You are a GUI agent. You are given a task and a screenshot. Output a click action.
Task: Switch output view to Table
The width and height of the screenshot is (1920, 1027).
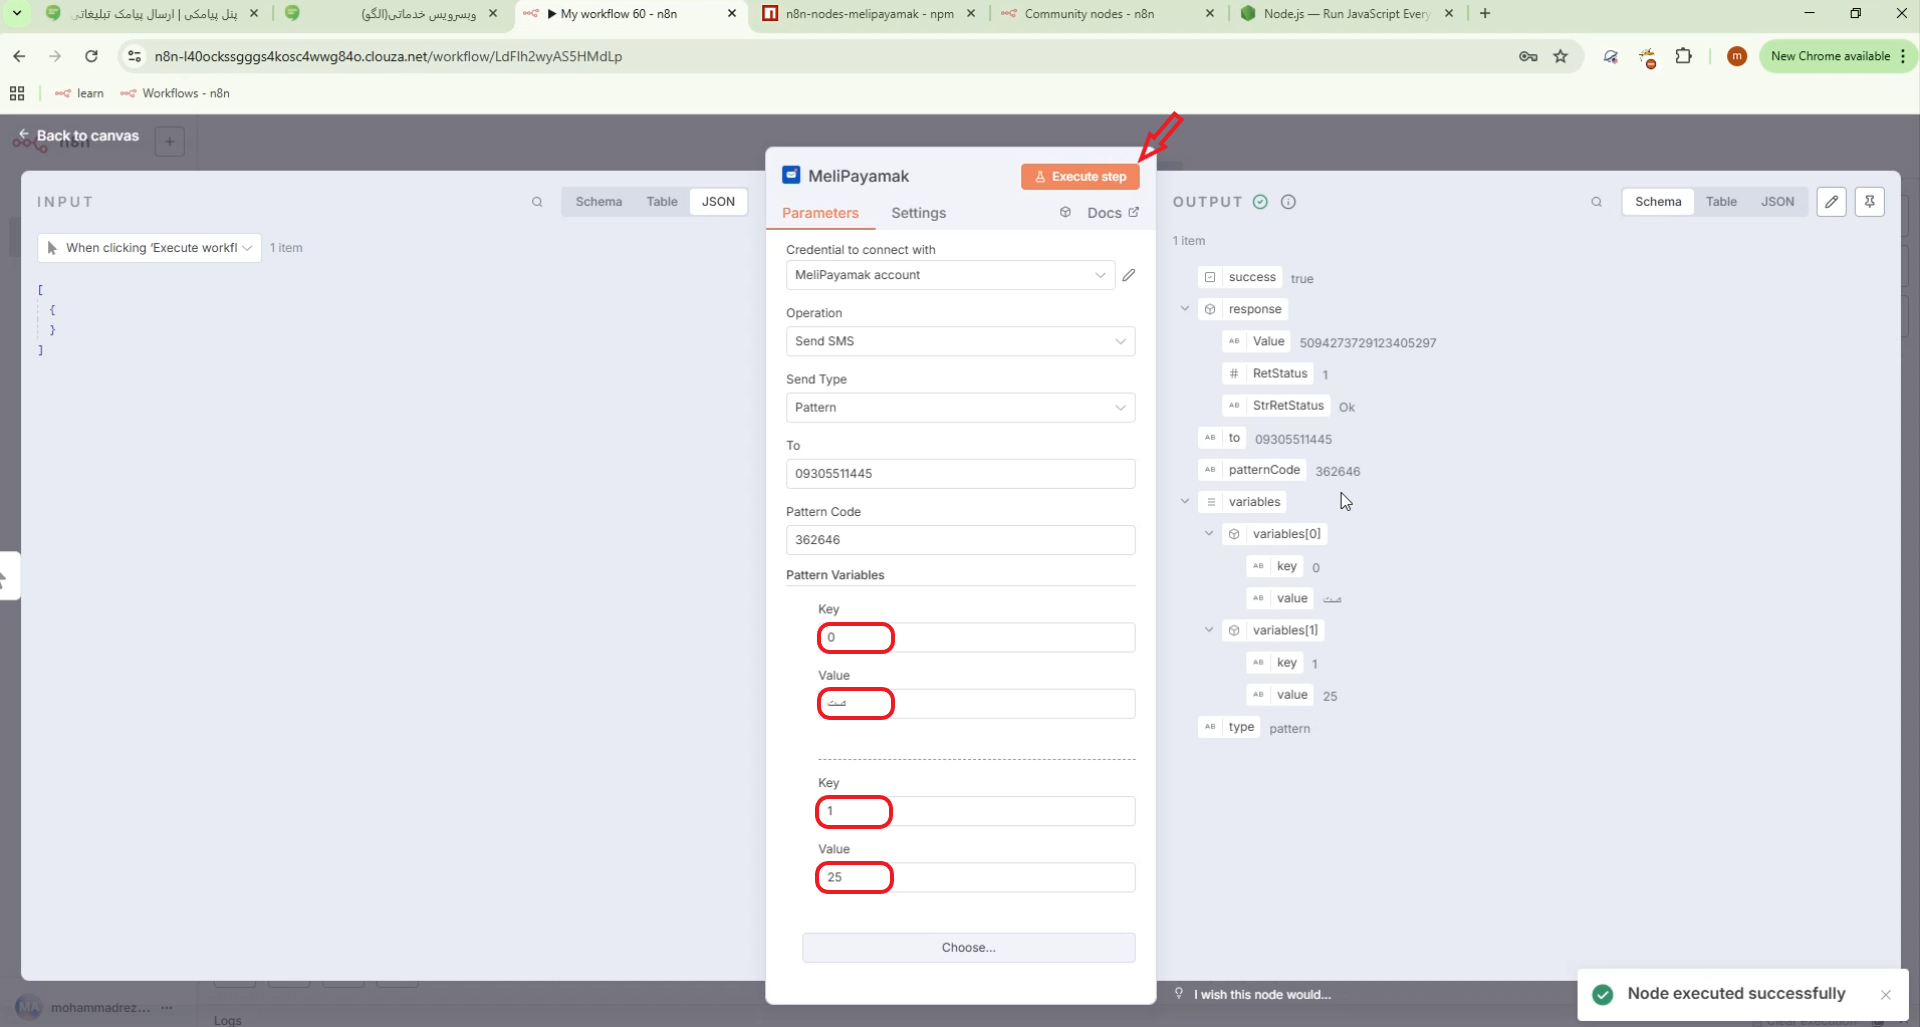point(1721,202)
